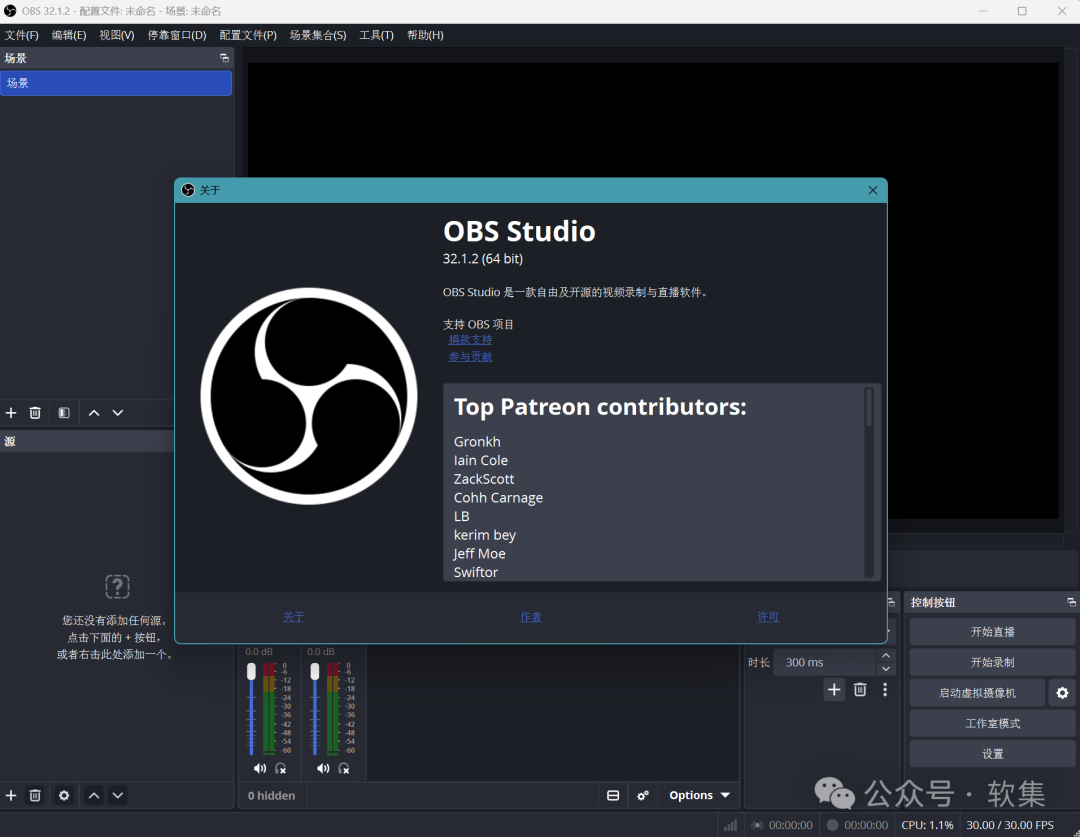
Task: Click the OBS logo in About dialog title bar
Action: pos(187,190)
